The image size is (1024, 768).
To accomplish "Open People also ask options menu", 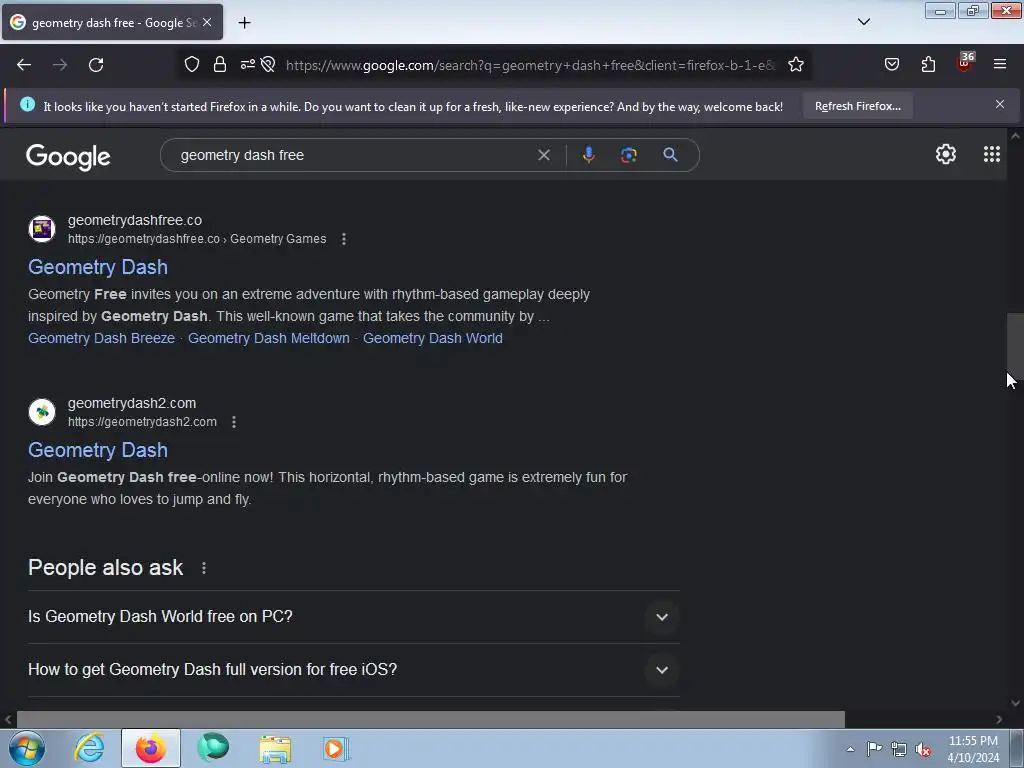I will [x=204, y=568].
